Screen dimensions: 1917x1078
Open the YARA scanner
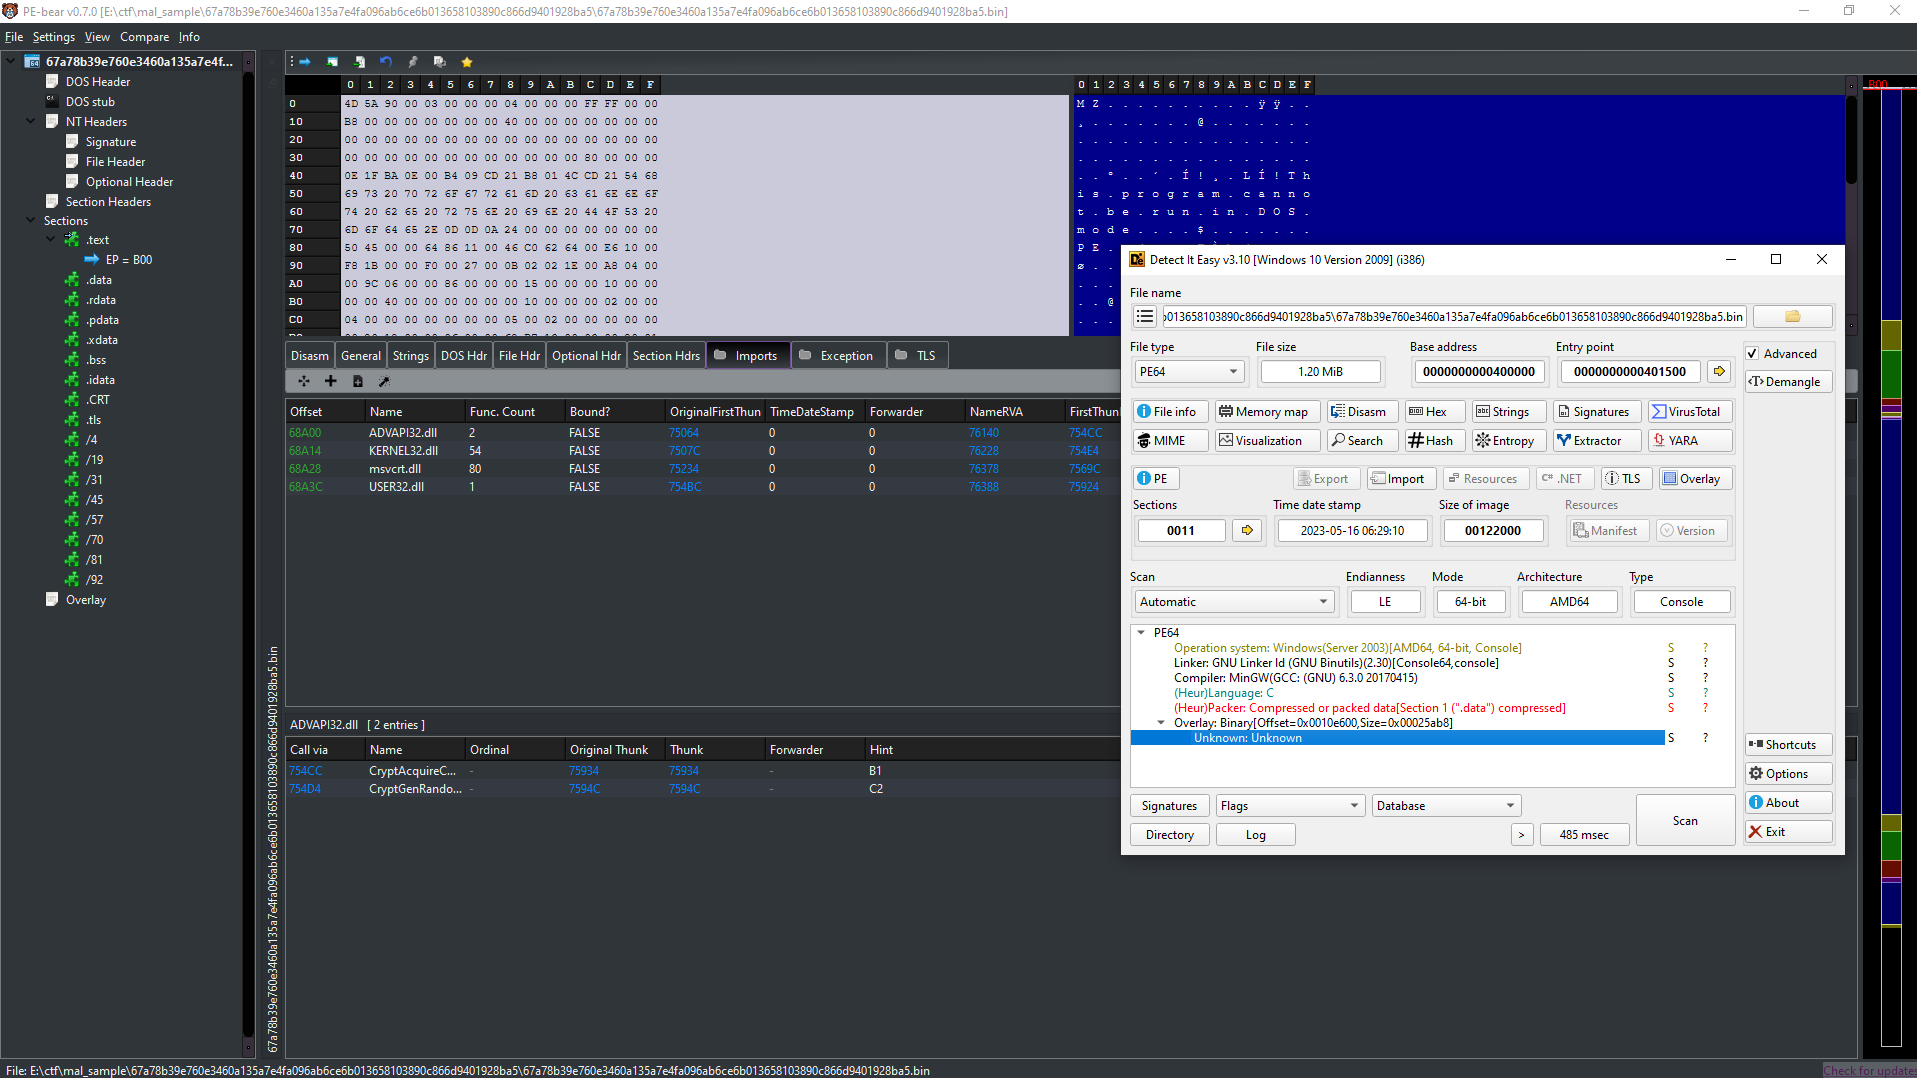point(1689,441)
